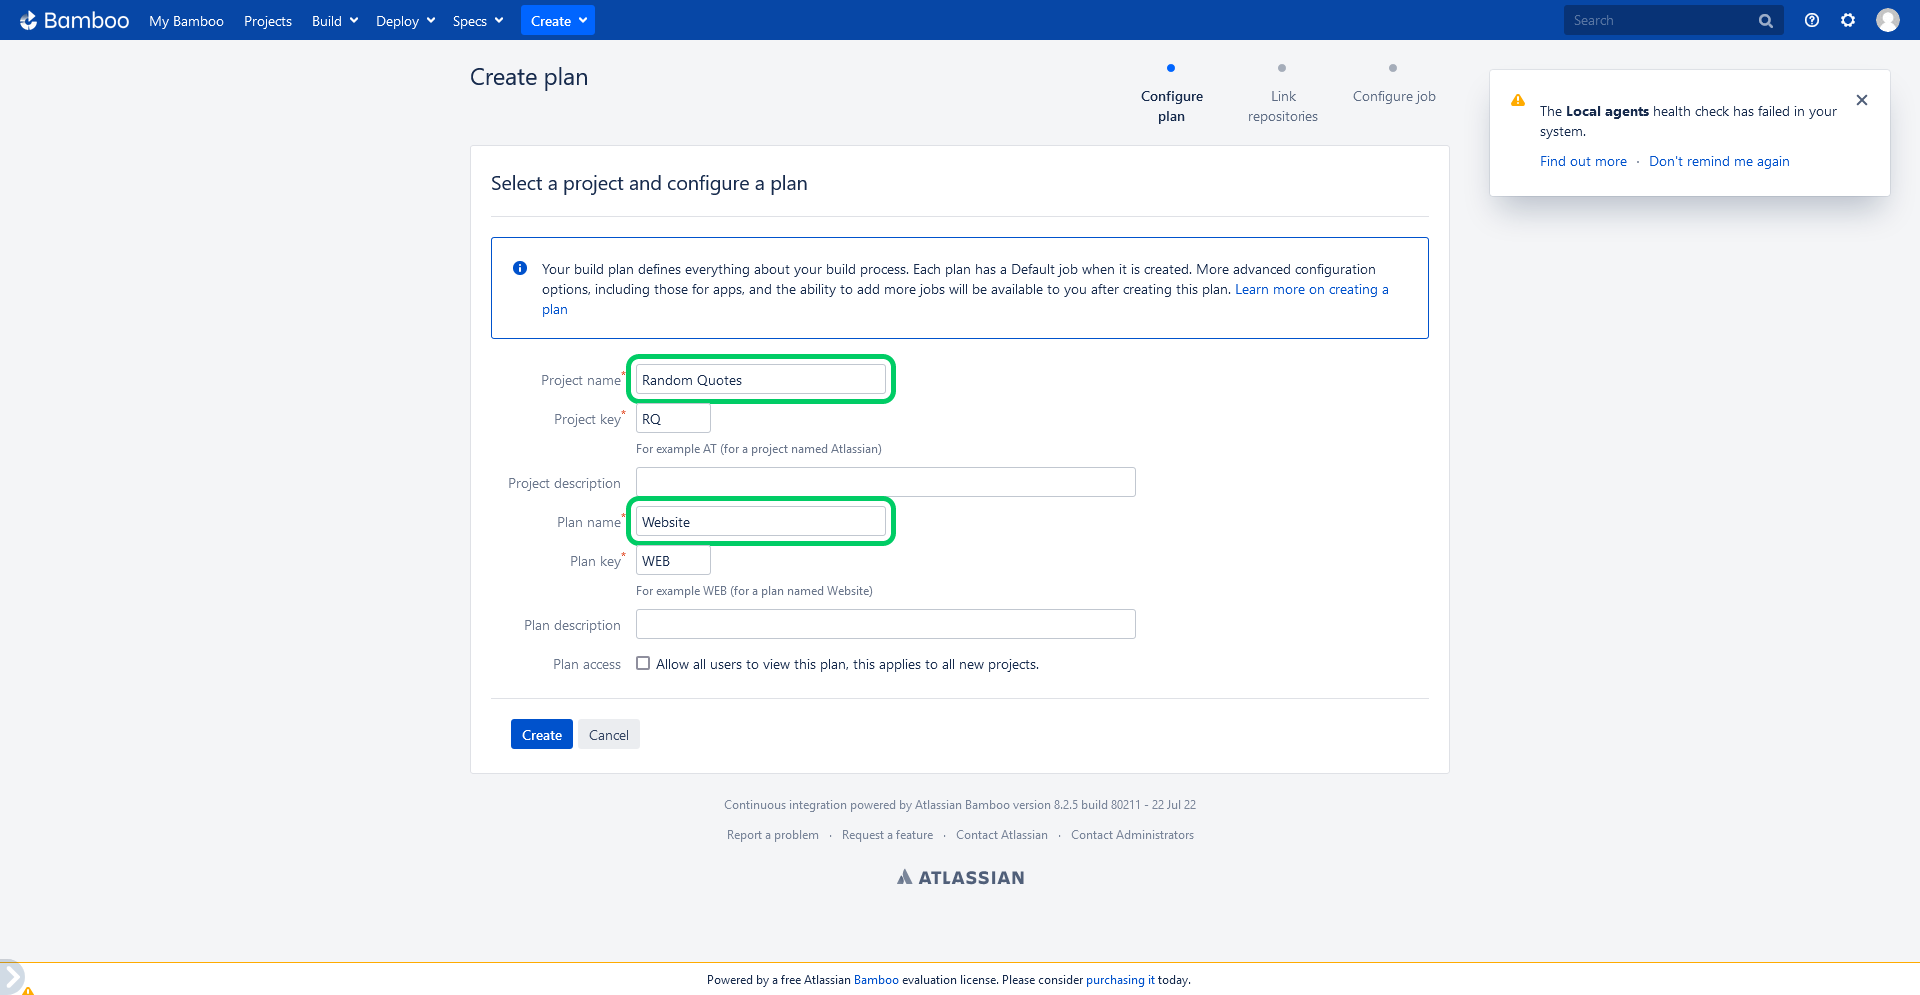Open the help question mark icon
The image size is (1920, 995).
(x=1812, y=20)
